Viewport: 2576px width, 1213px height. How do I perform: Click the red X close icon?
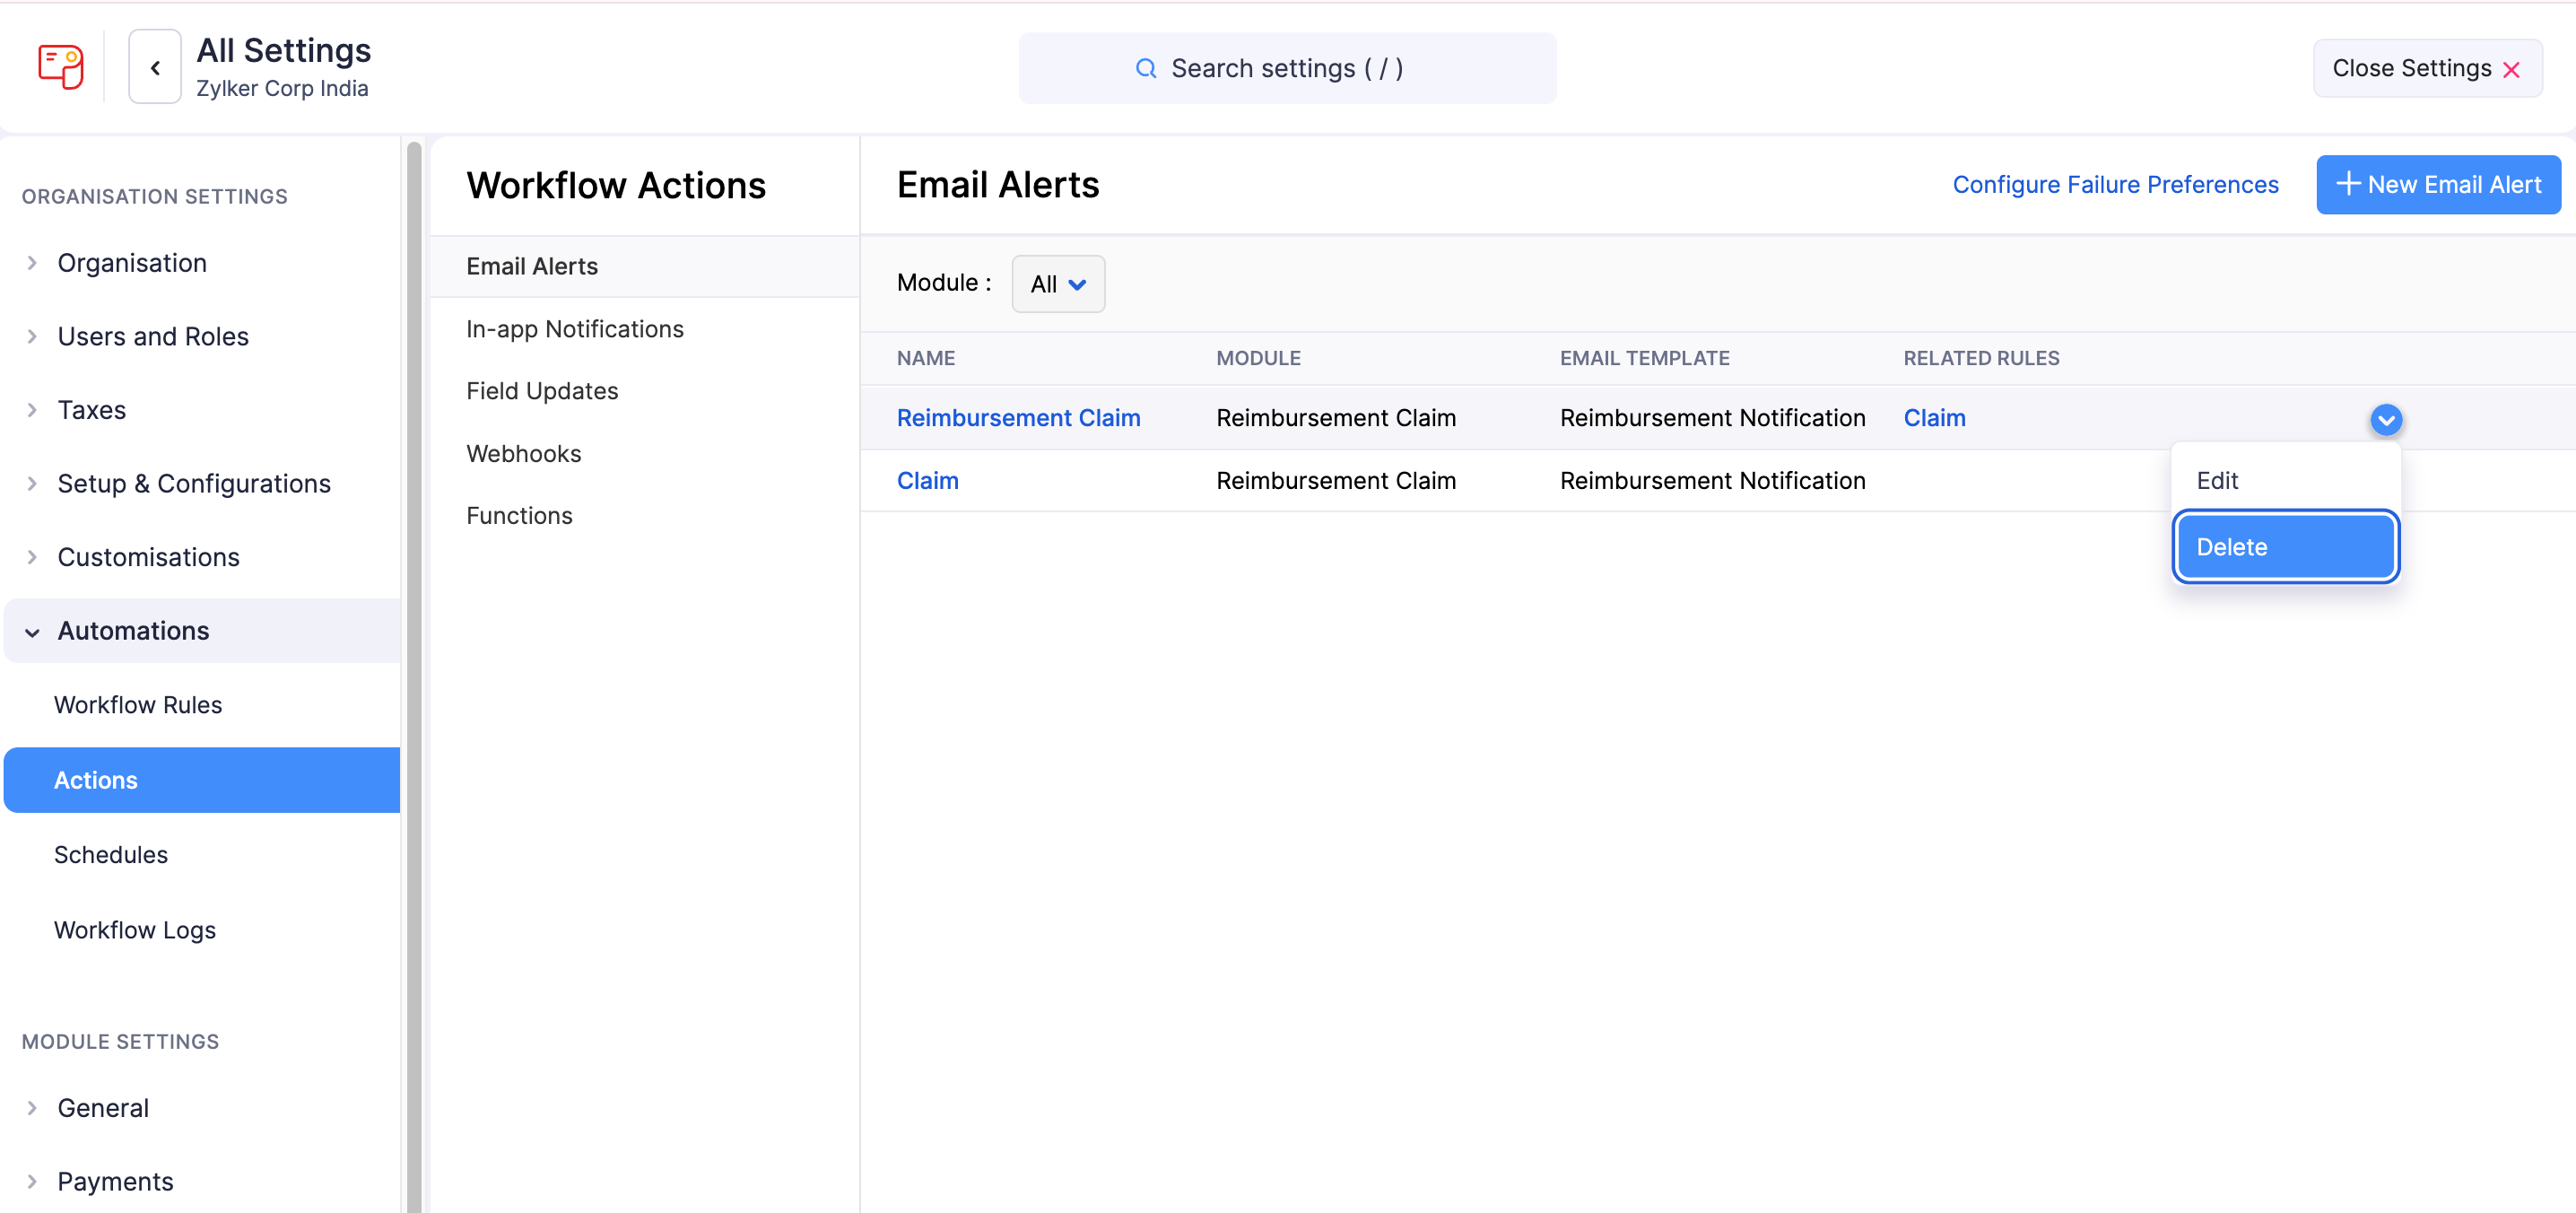[x=2511, y=69]
